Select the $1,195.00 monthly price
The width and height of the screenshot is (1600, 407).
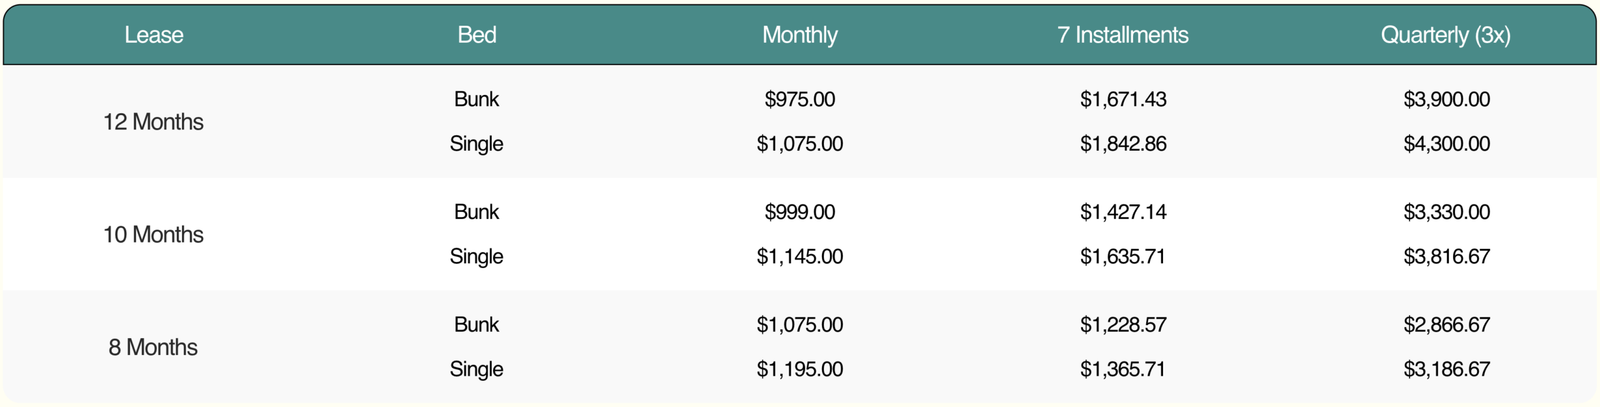(x=800, y=369)
